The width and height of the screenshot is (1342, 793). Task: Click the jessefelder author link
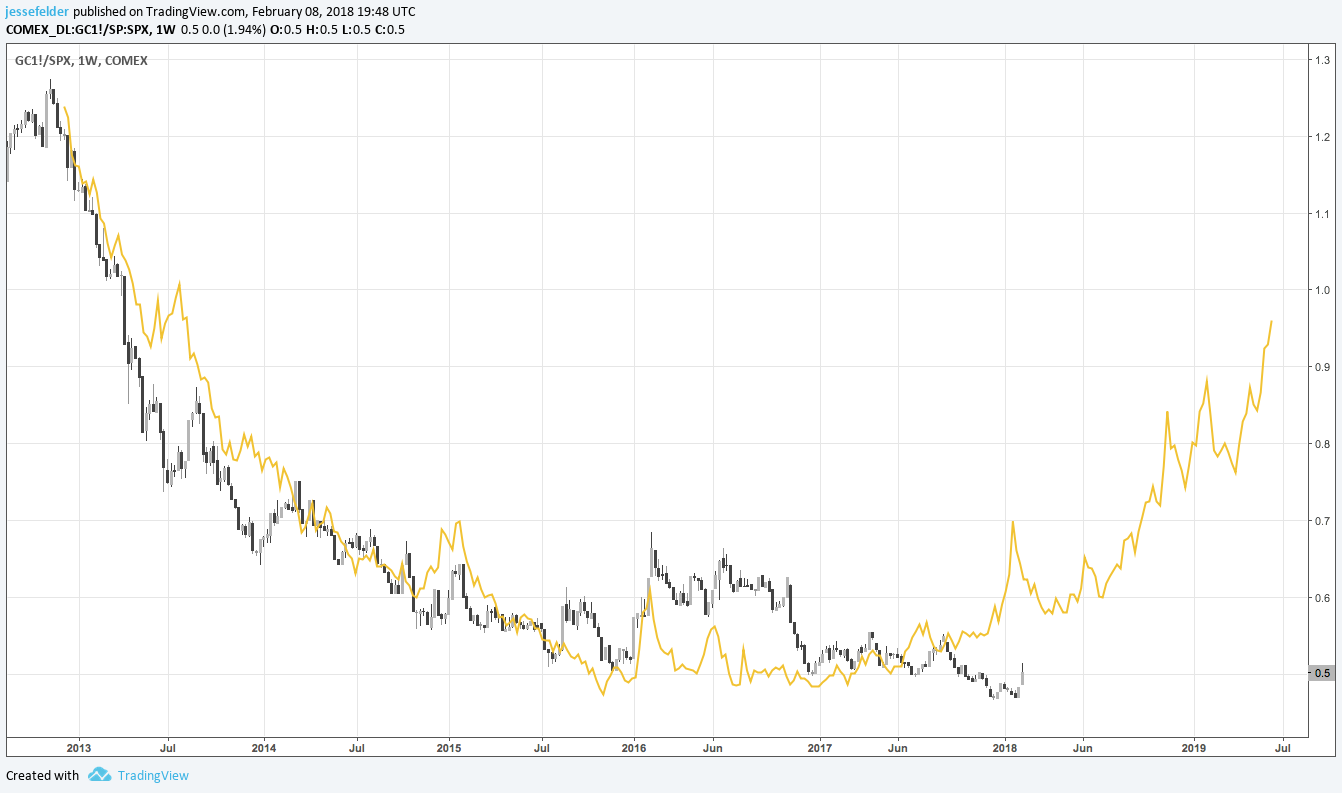click(x=38, y=12)
